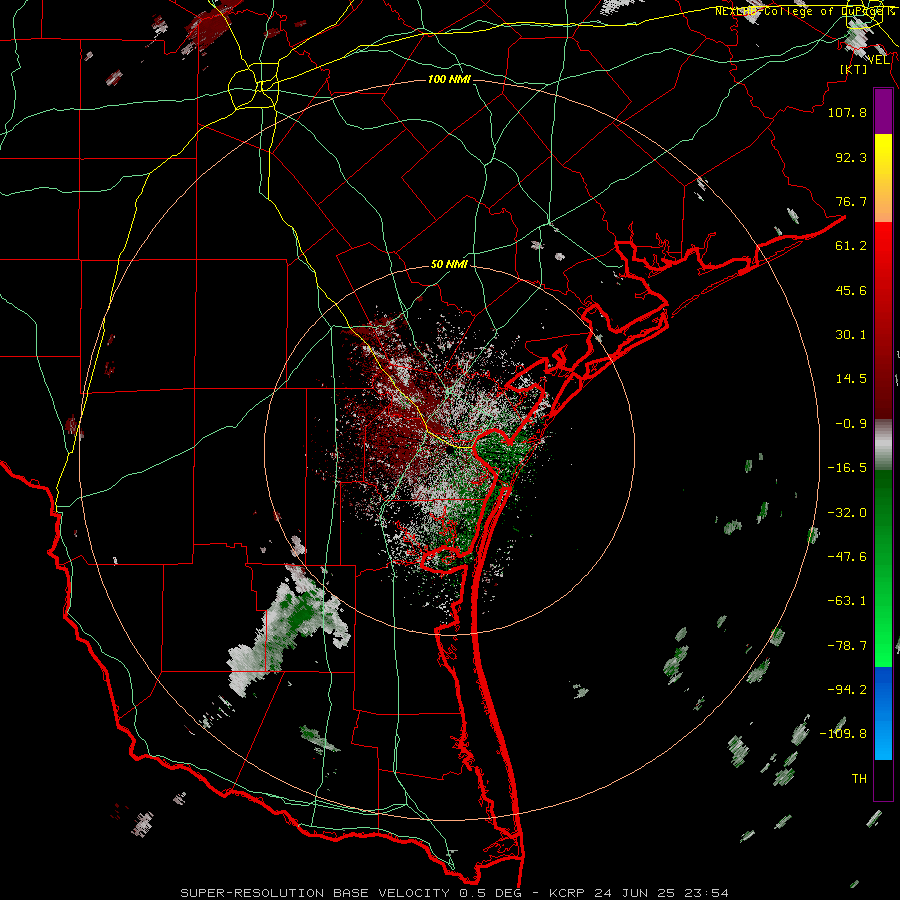Viewport: 900px width, 900px height.
Task: Click the 76.7 value on velocity scale
Action: 851,201
